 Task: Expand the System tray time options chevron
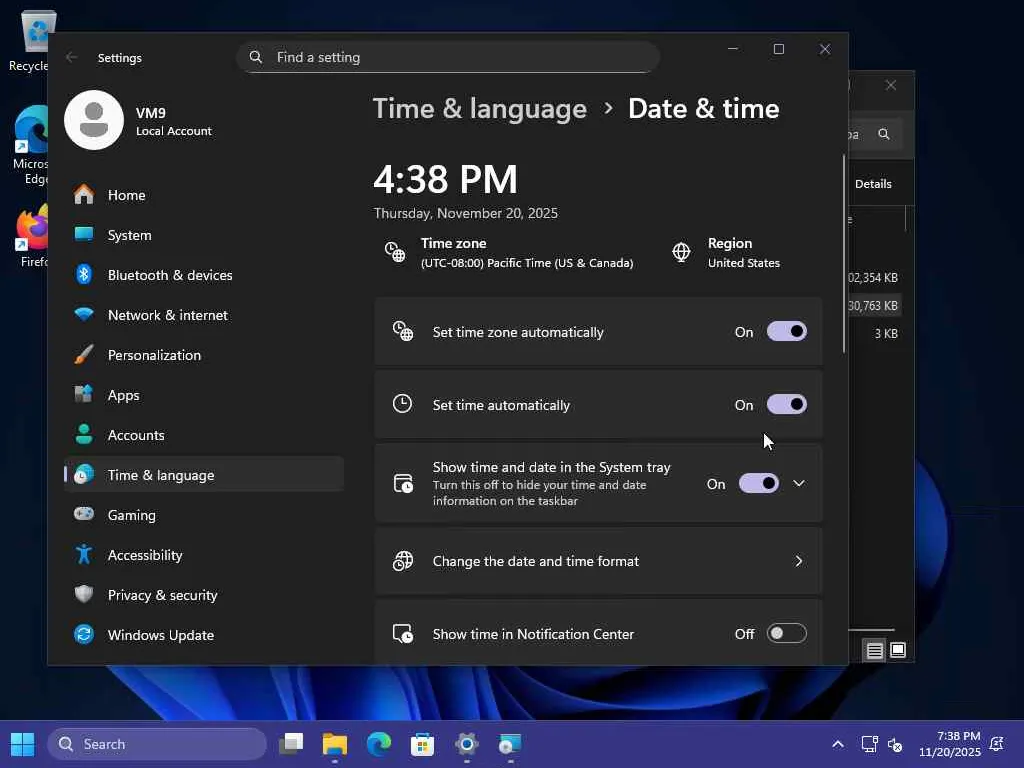click(799, 484)
